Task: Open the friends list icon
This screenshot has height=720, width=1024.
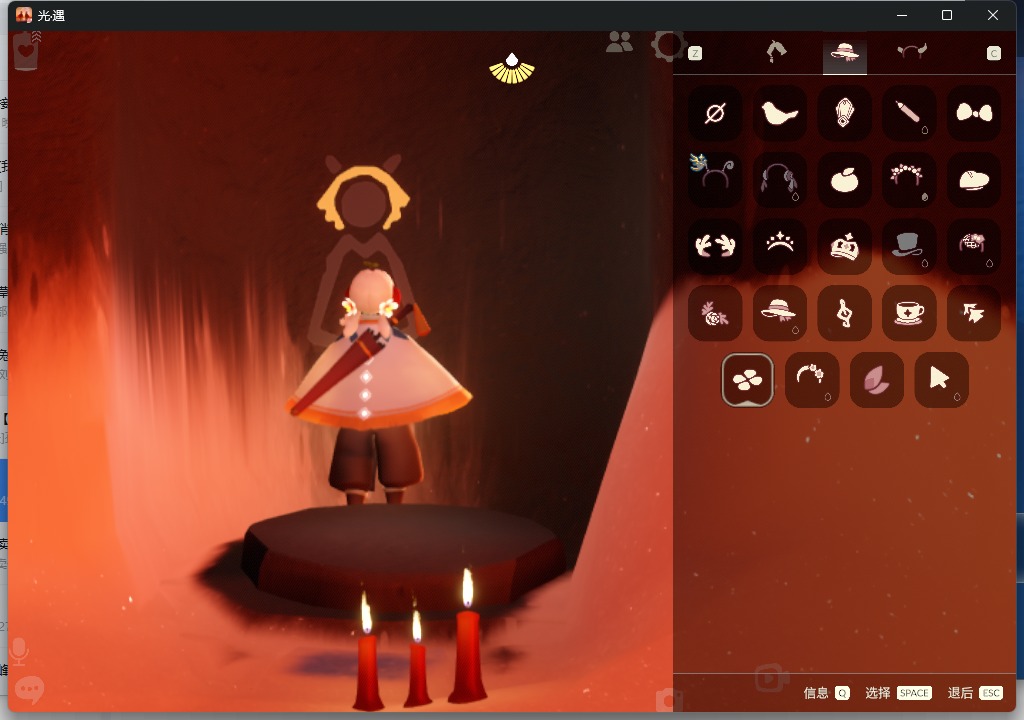Action: (x=619, y=42)
